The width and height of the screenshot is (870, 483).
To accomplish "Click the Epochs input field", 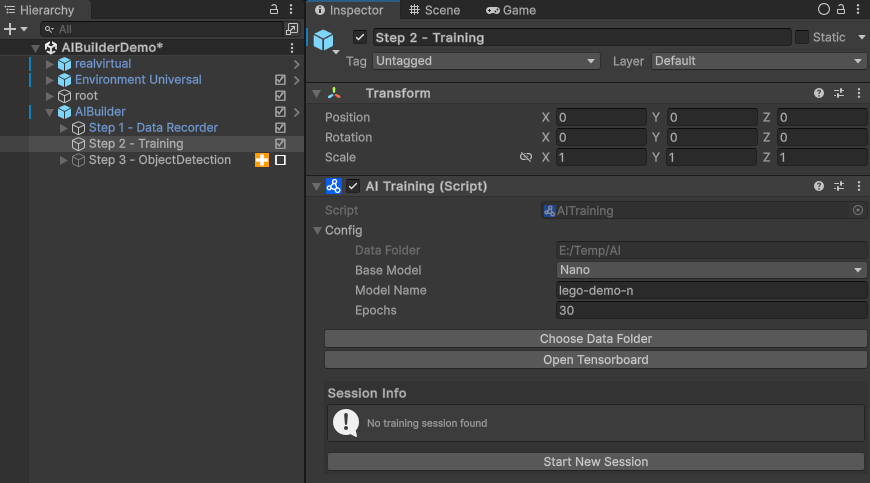I will click(711, 311).
